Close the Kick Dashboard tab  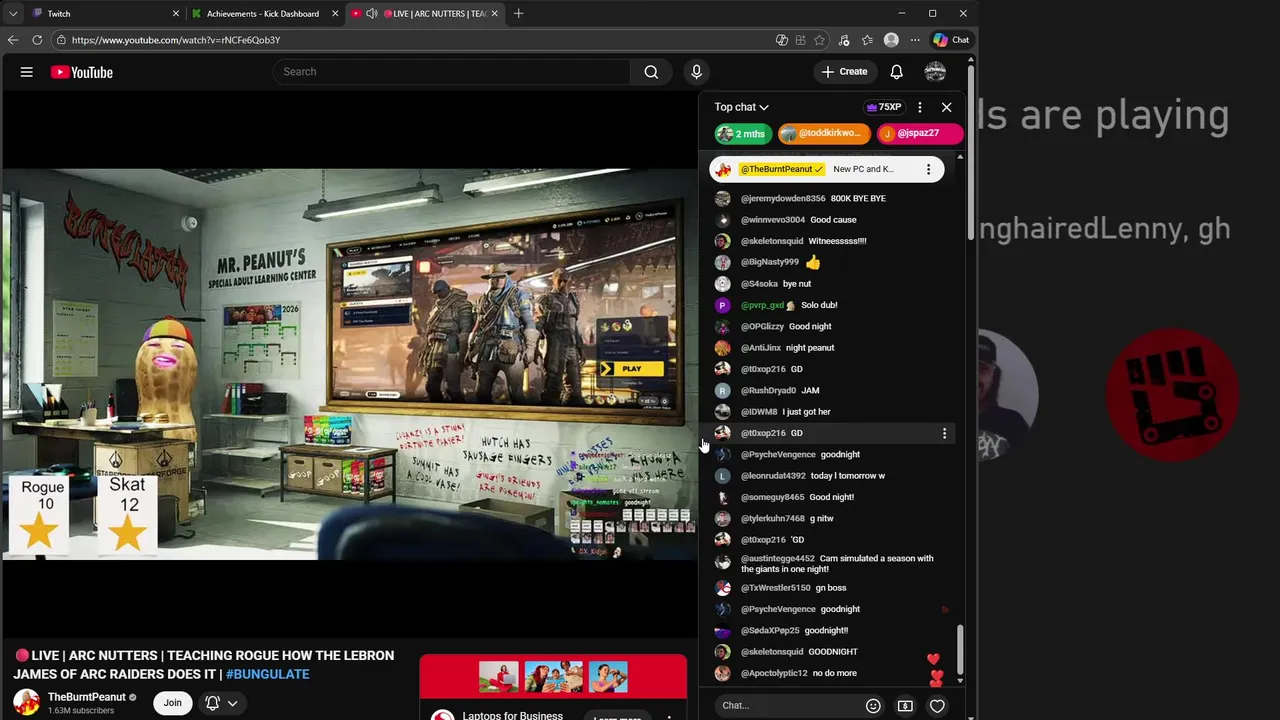pyautogui.click(x=335, y=14)
